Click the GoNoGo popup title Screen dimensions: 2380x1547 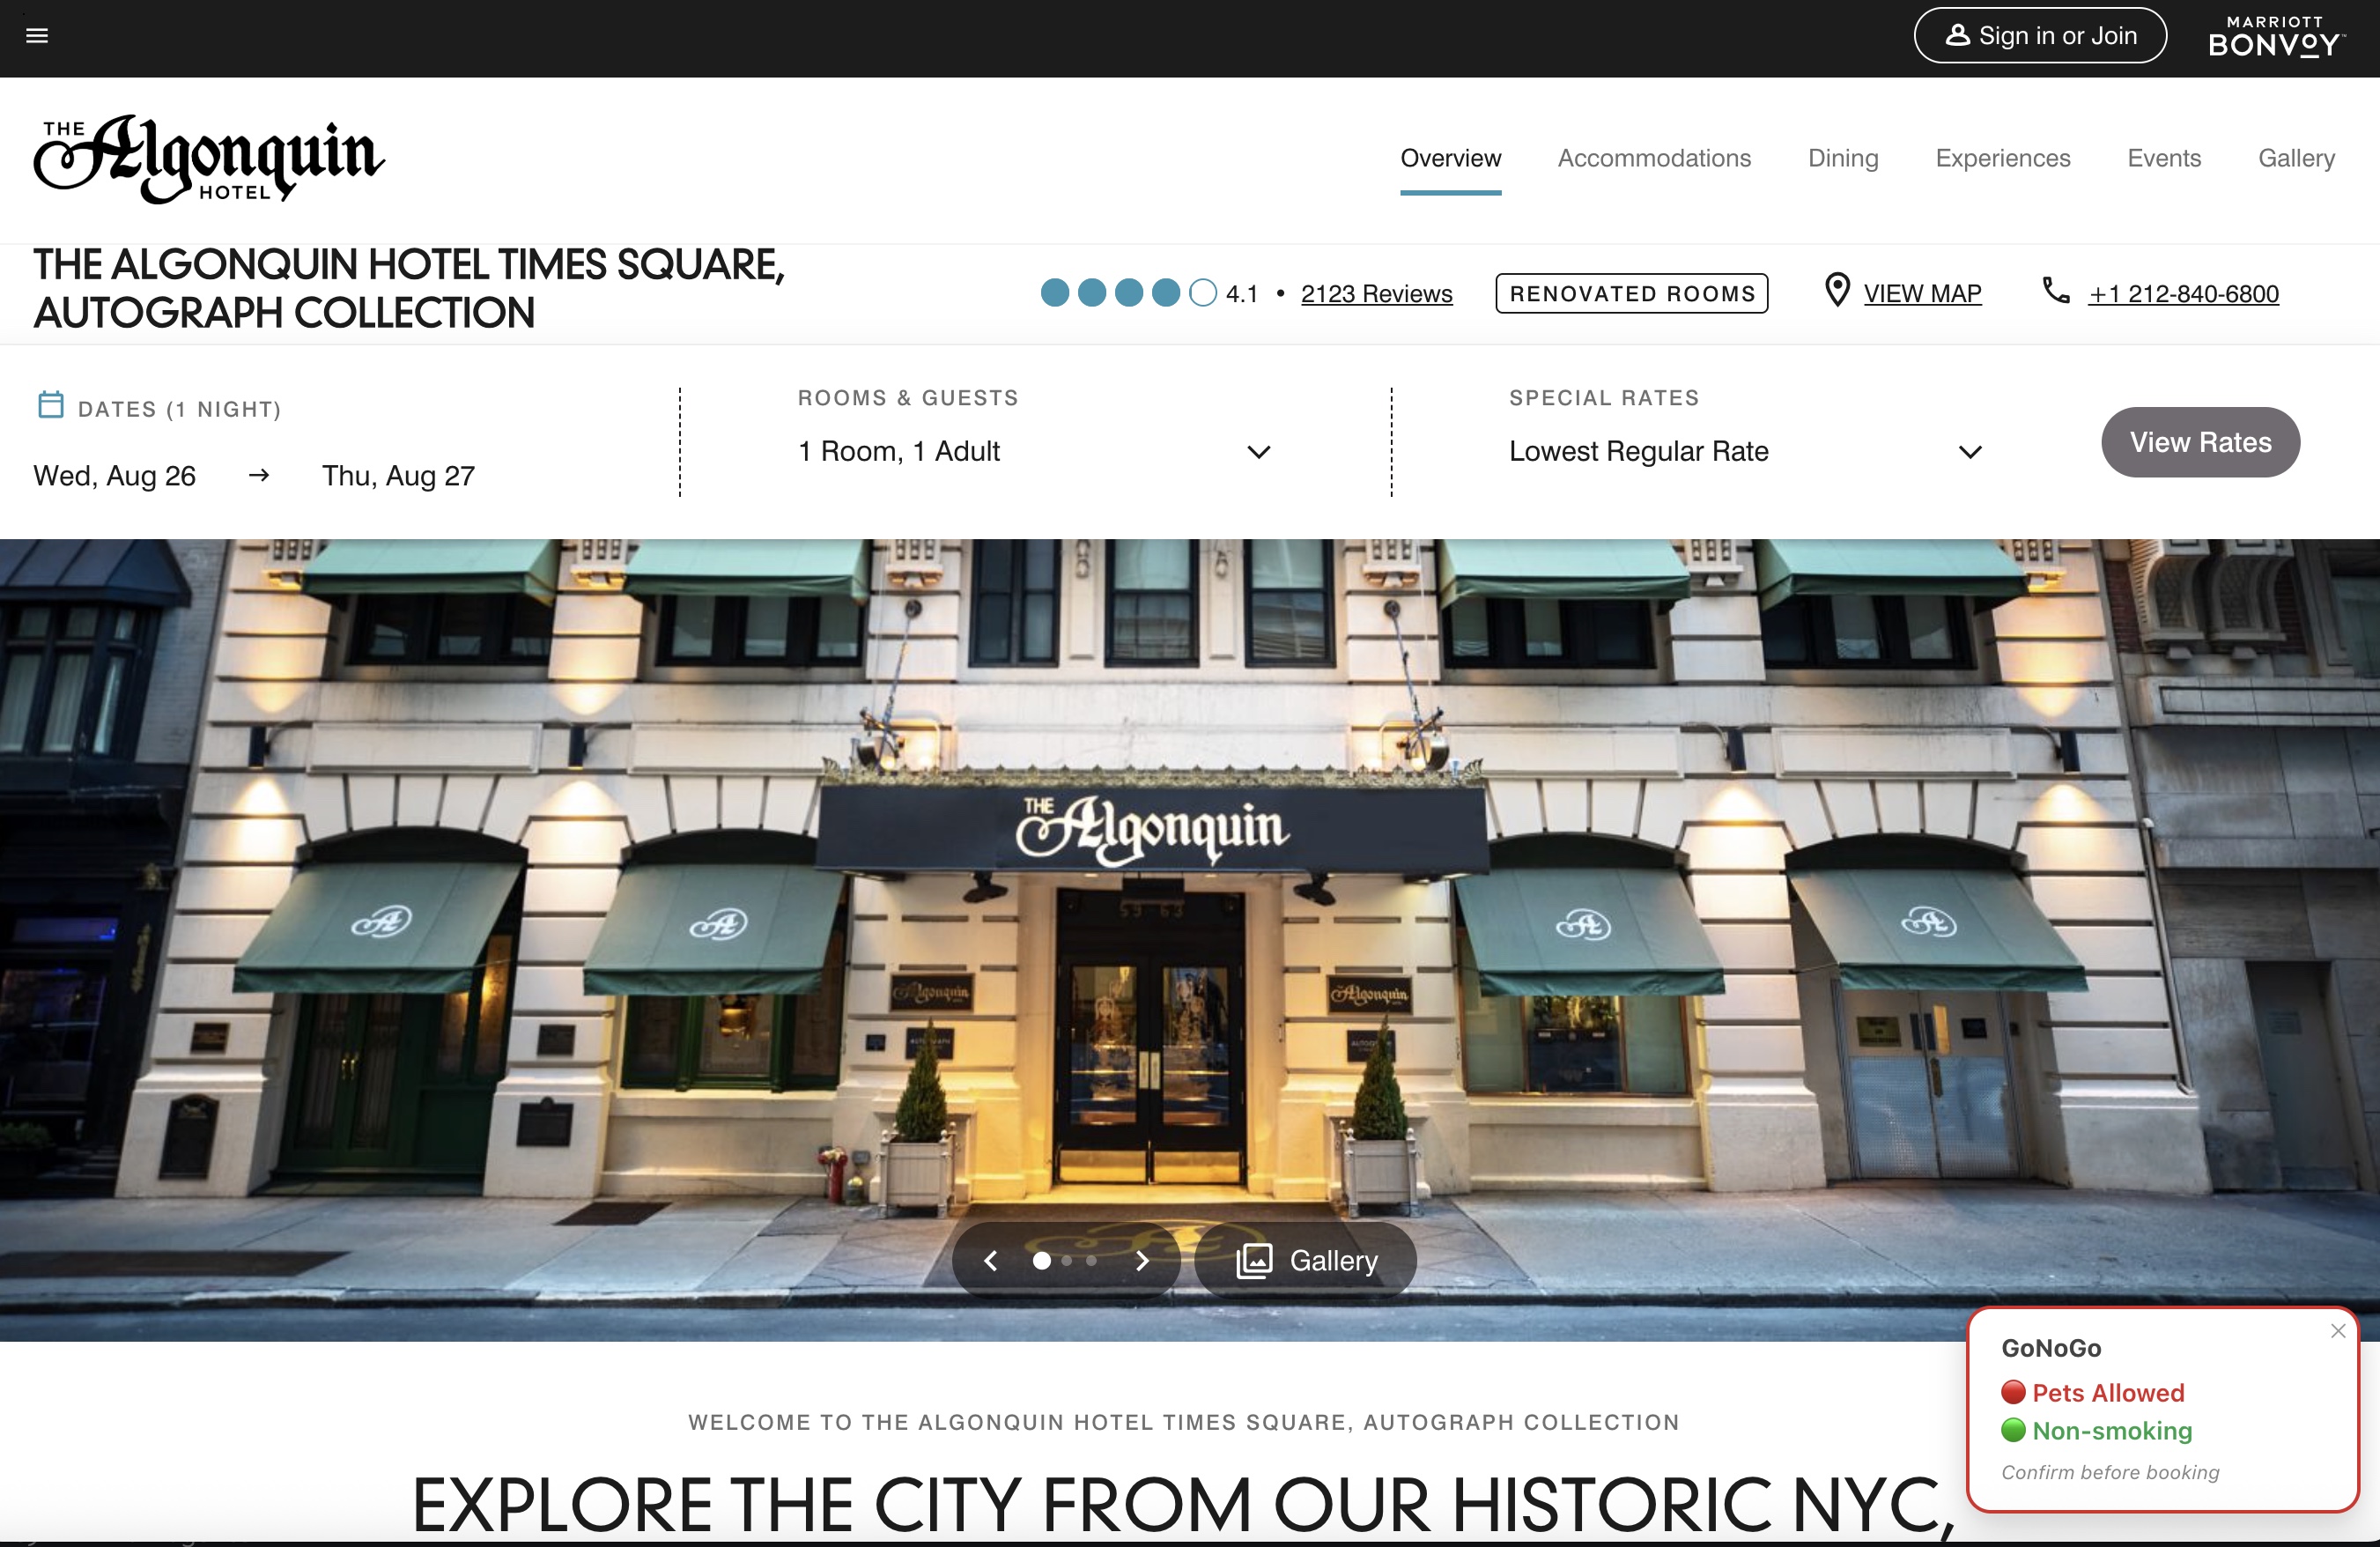tap(2051, 1348)
